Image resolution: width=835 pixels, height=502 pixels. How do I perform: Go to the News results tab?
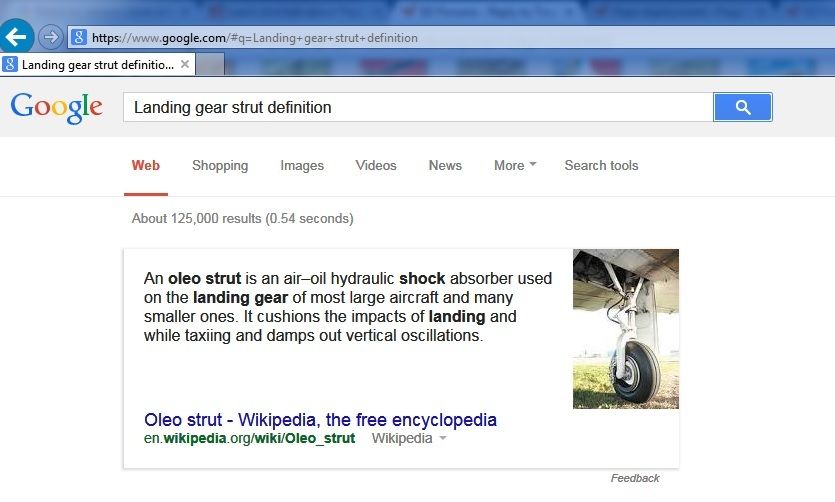445,166
